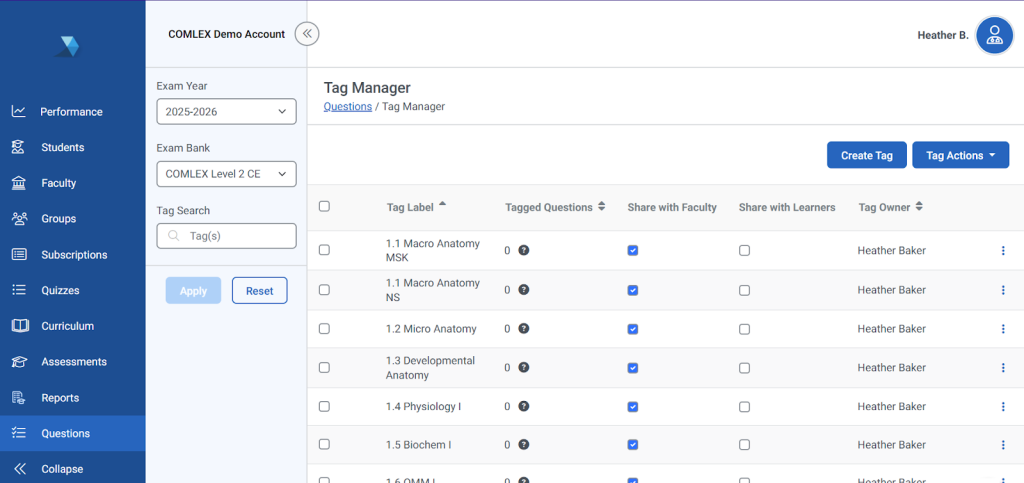Viewport: 1024px width, 483px height.
Task: Click the user profile avatar icon
Action: point(994,36)
